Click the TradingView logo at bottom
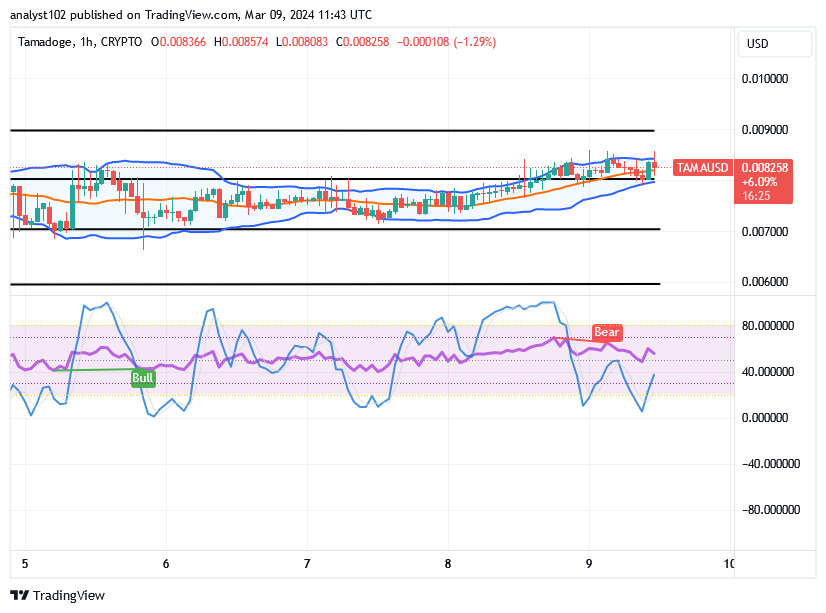 57,595
